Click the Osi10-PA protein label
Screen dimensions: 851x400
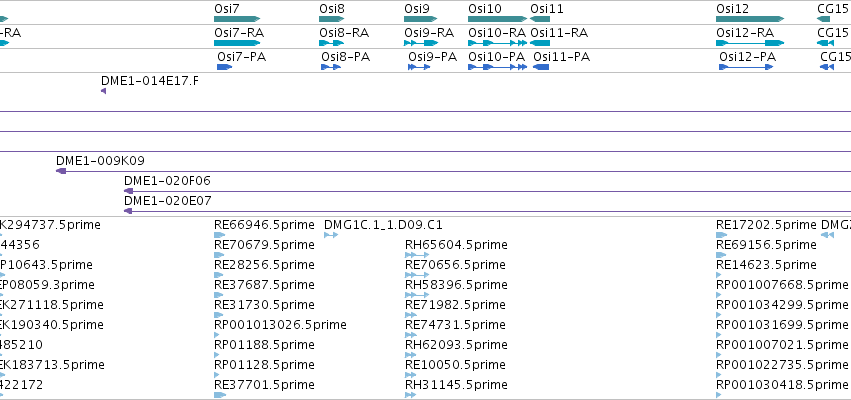(497, 56)
